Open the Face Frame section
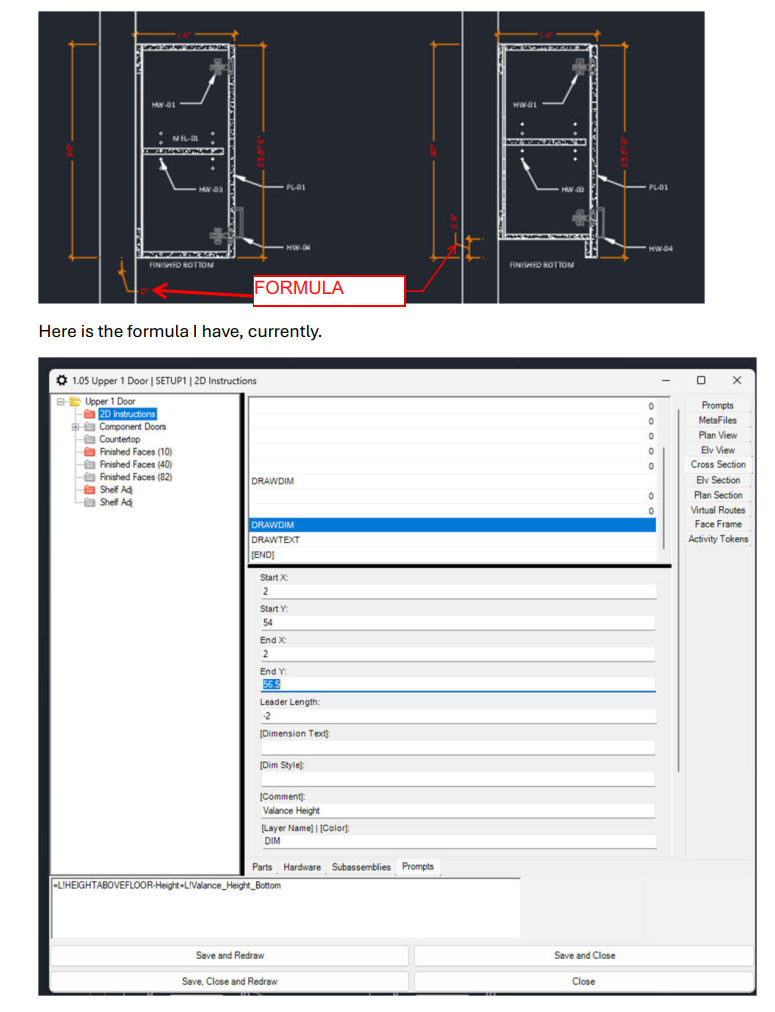The height and width of the screenshot is (1012, 775). point(718,524)
